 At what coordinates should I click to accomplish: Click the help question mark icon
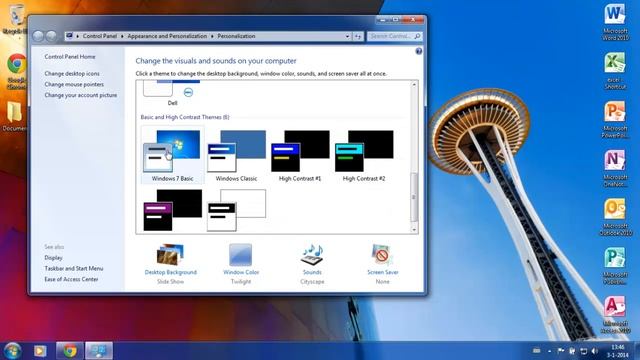(418, 51)
